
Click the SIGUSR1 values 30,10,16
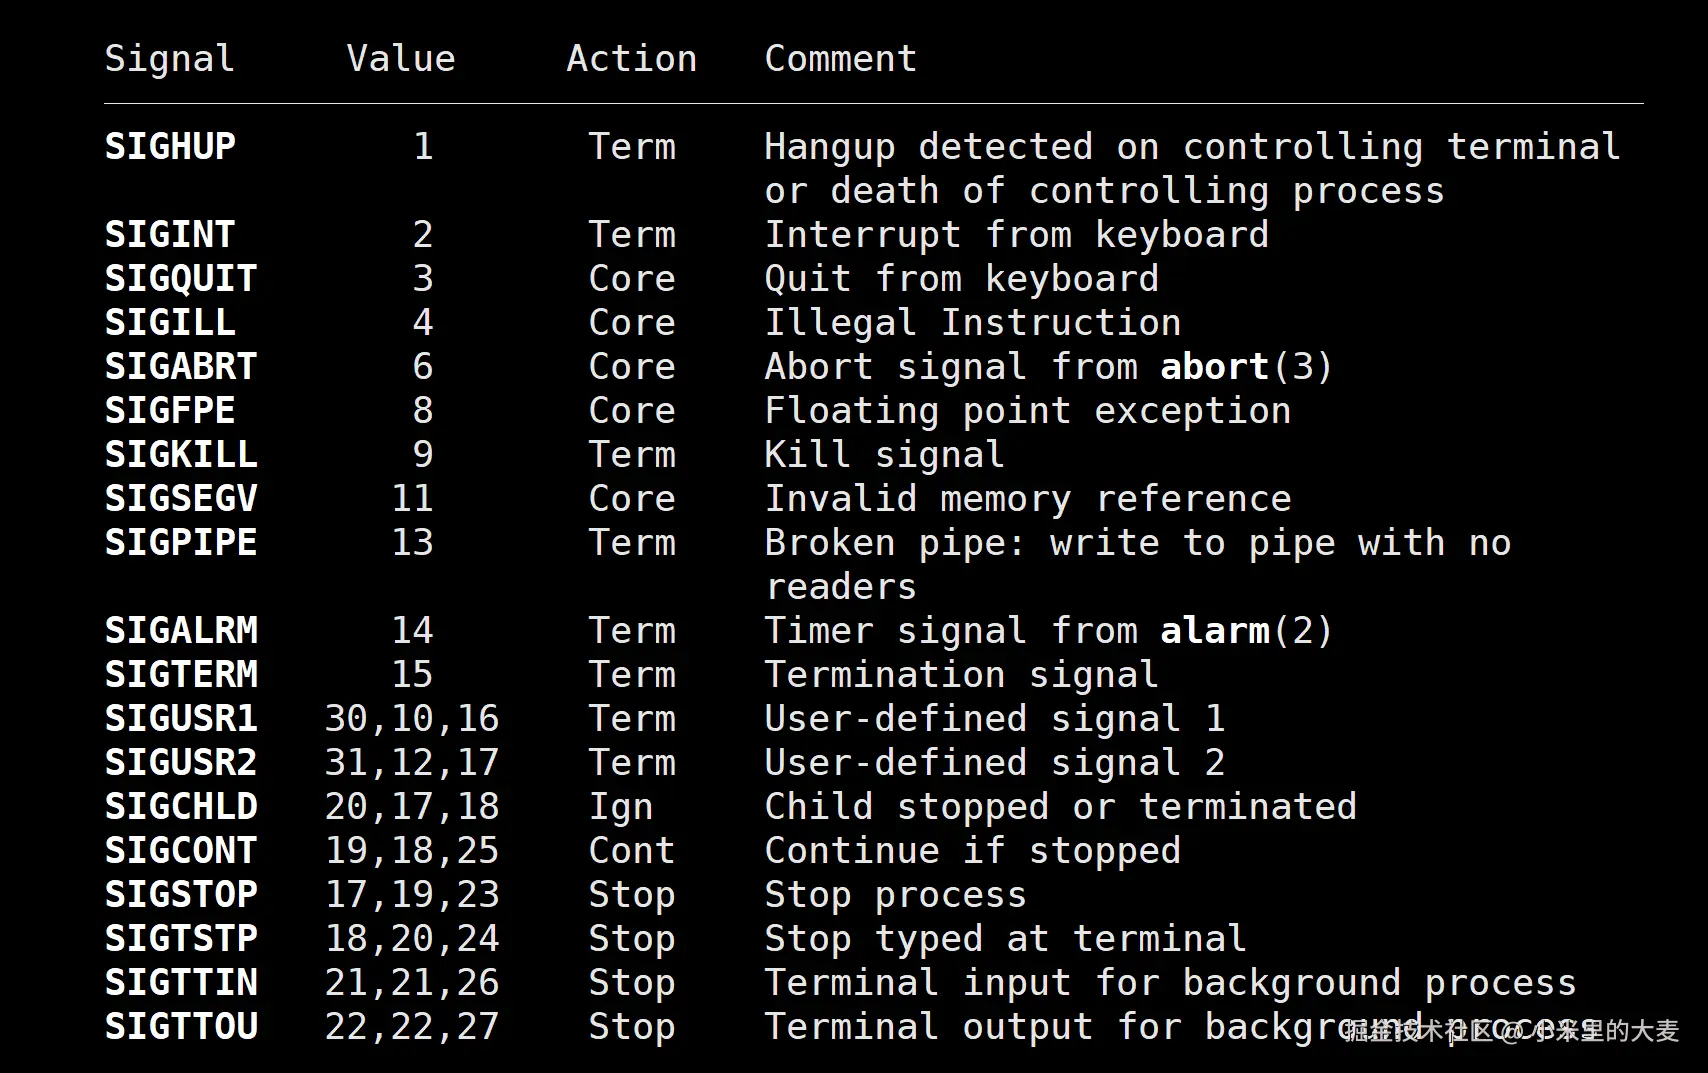coord(412,719)
